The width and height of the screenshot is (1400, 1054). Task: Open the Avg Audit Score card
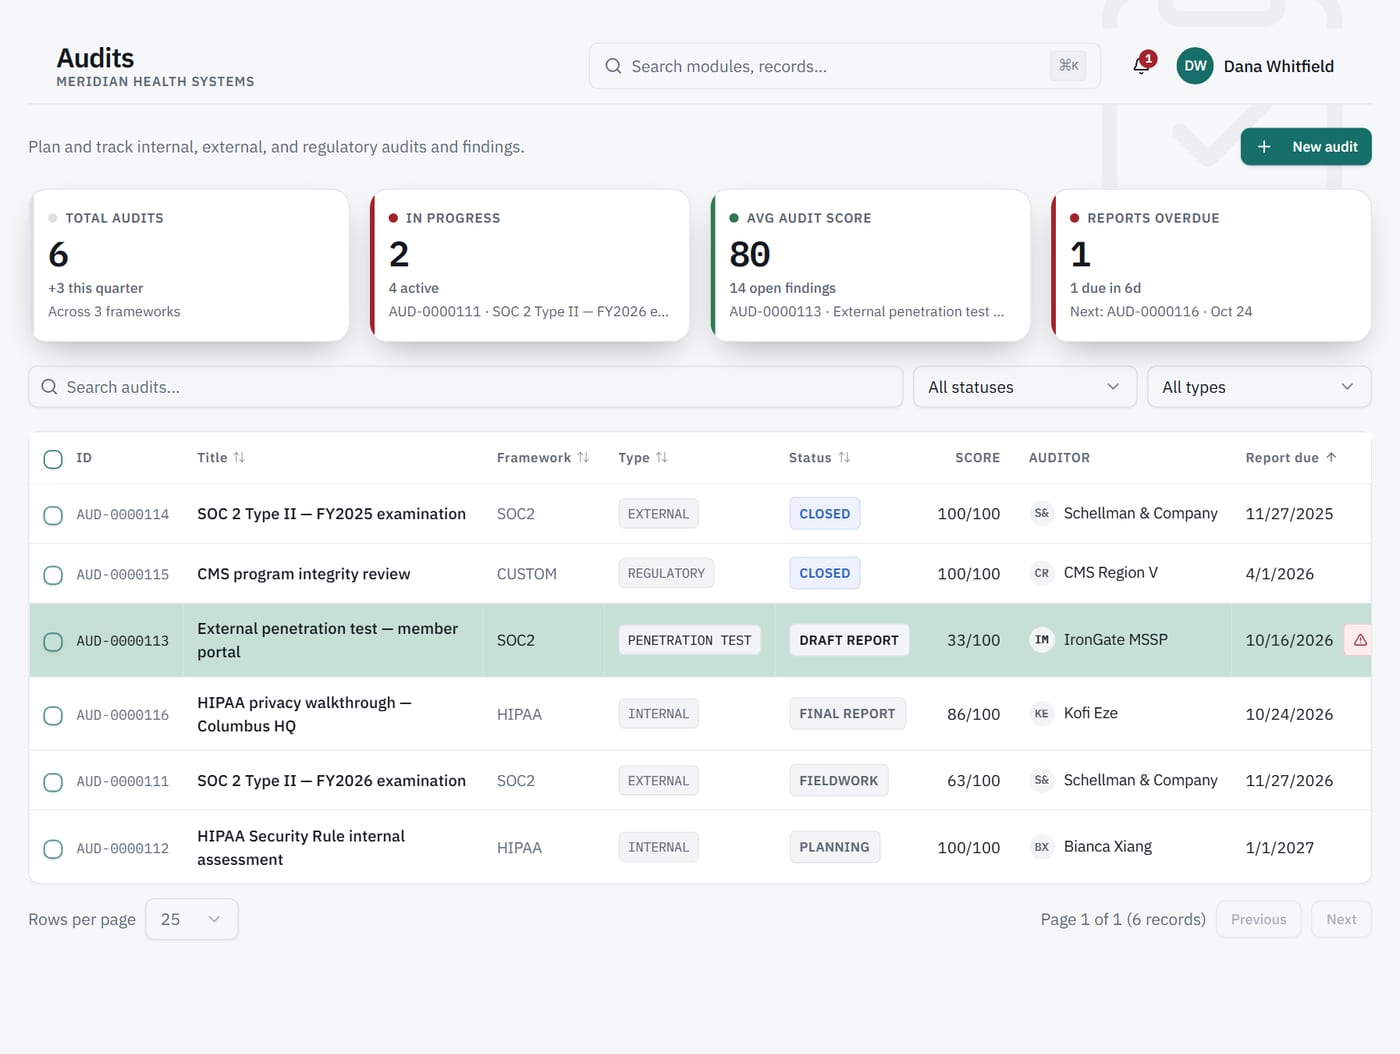click(871, 266)
